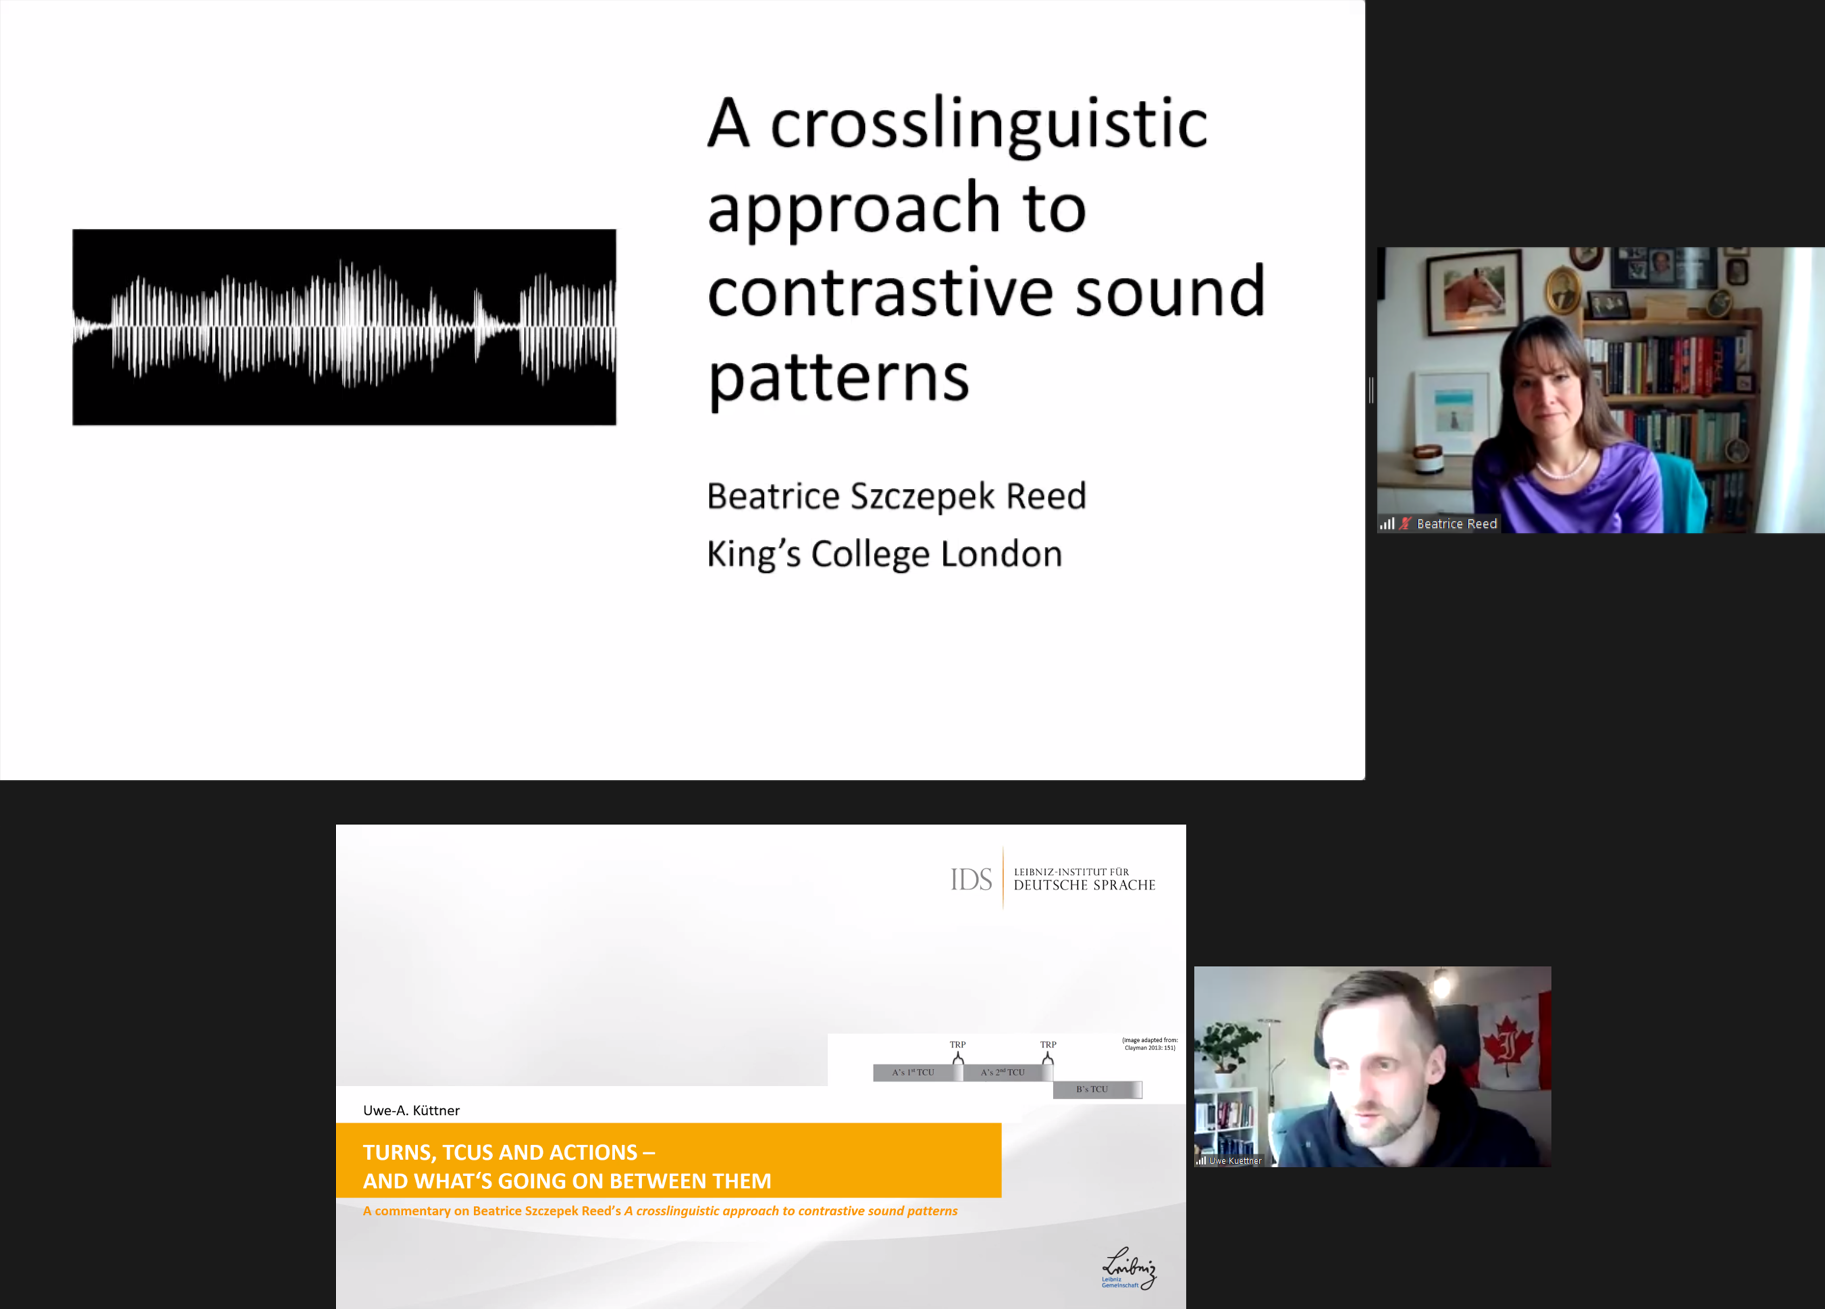Click the 'Beatrice Reed' name label
This screenshot has height=1309, width=1825.
[x=1456, y=523]
